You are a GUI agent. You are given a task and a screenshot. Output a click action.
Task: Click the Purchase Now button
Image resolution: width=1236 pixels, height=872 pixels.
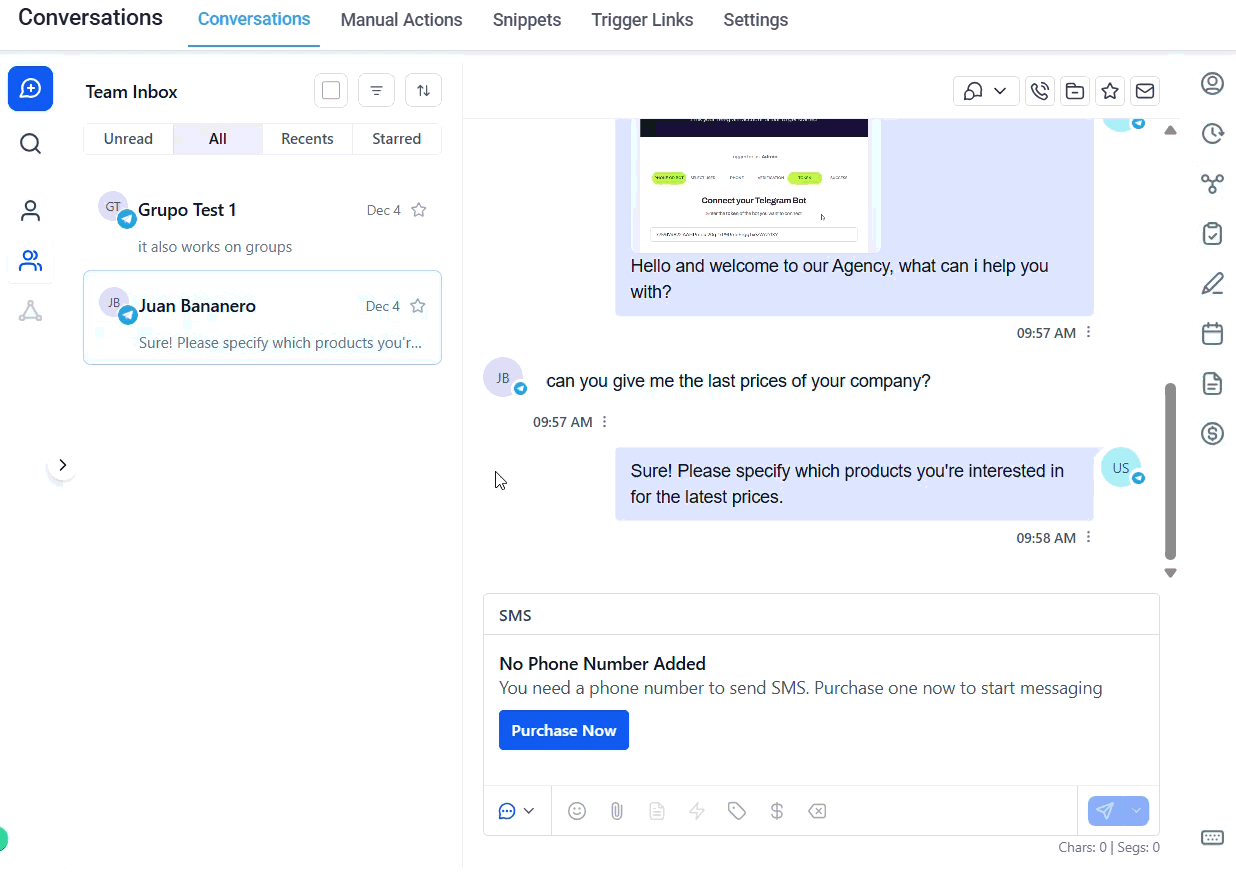[x=564, y=730]
